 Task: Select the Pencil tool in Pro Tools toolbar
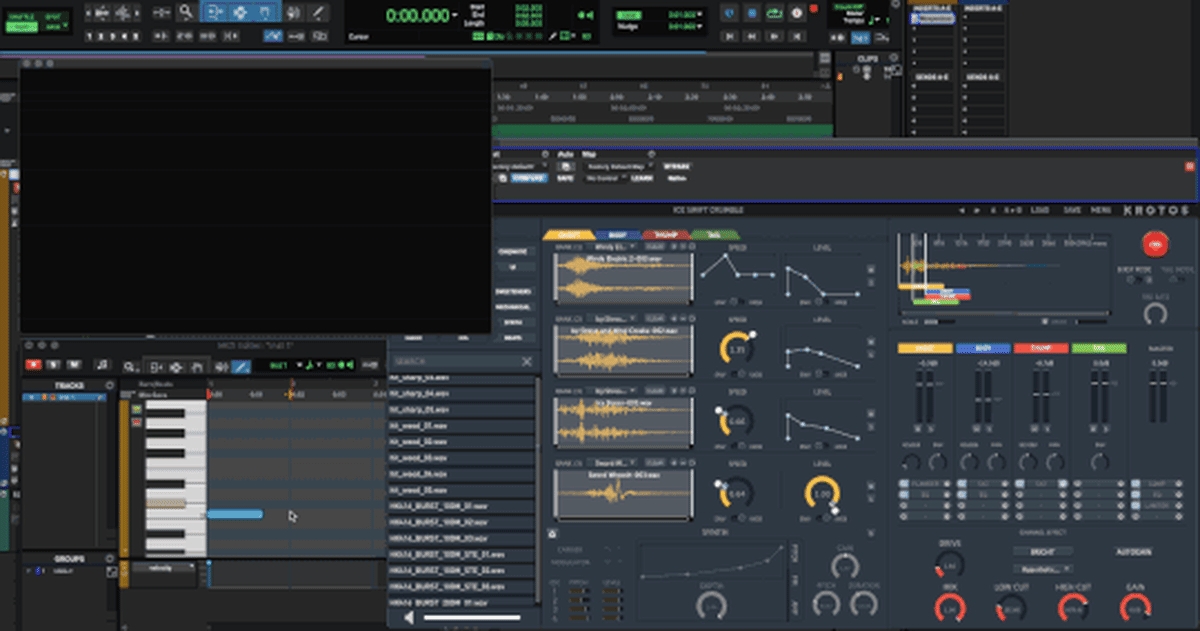318,13
